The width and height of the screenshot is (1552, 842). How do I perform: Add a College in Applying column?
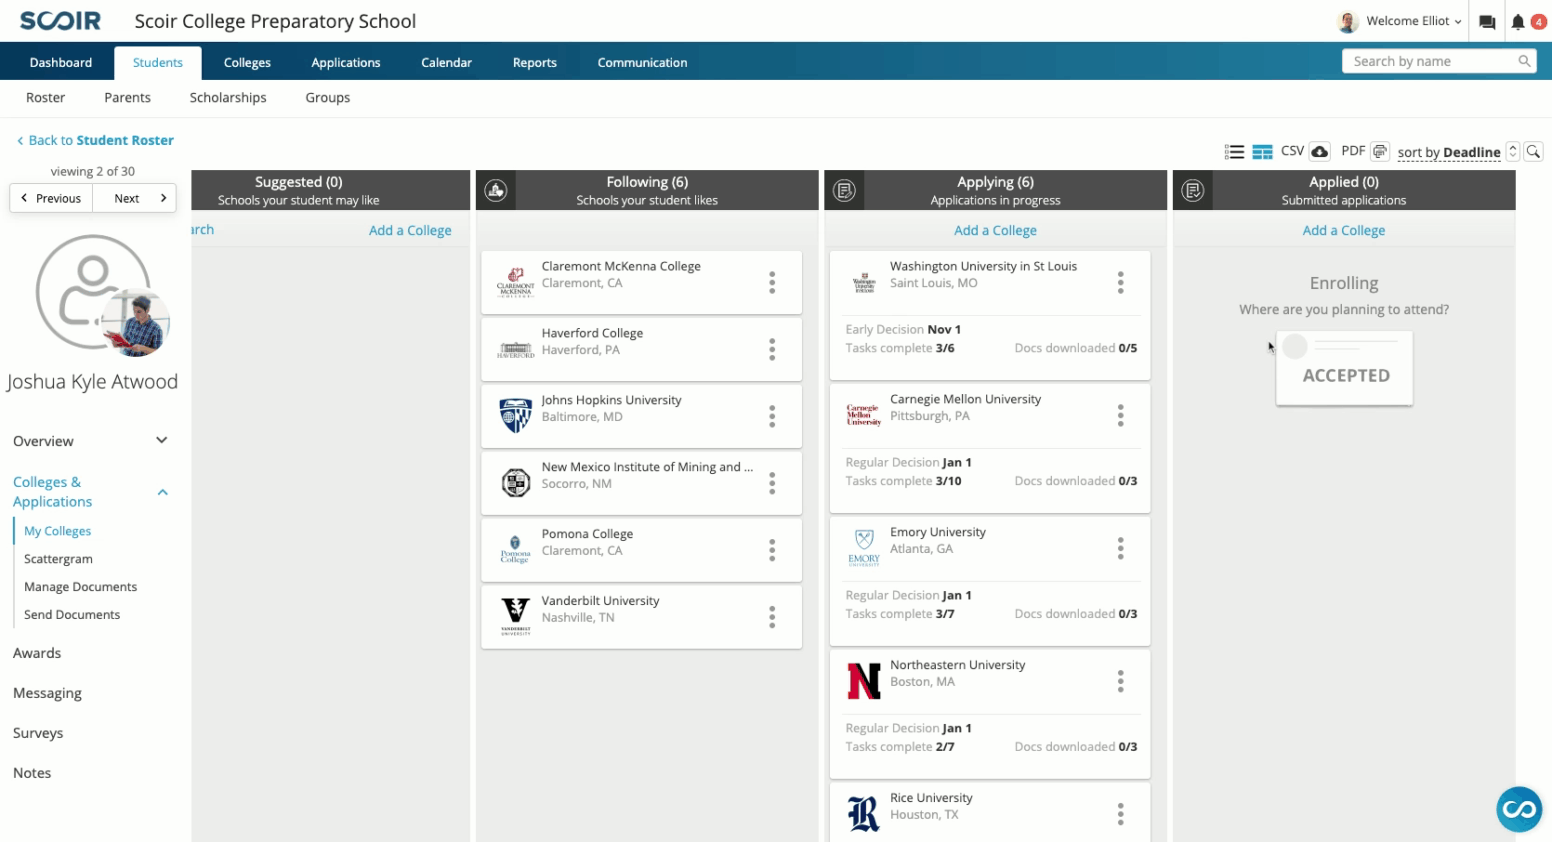click(x=995, y=230)
